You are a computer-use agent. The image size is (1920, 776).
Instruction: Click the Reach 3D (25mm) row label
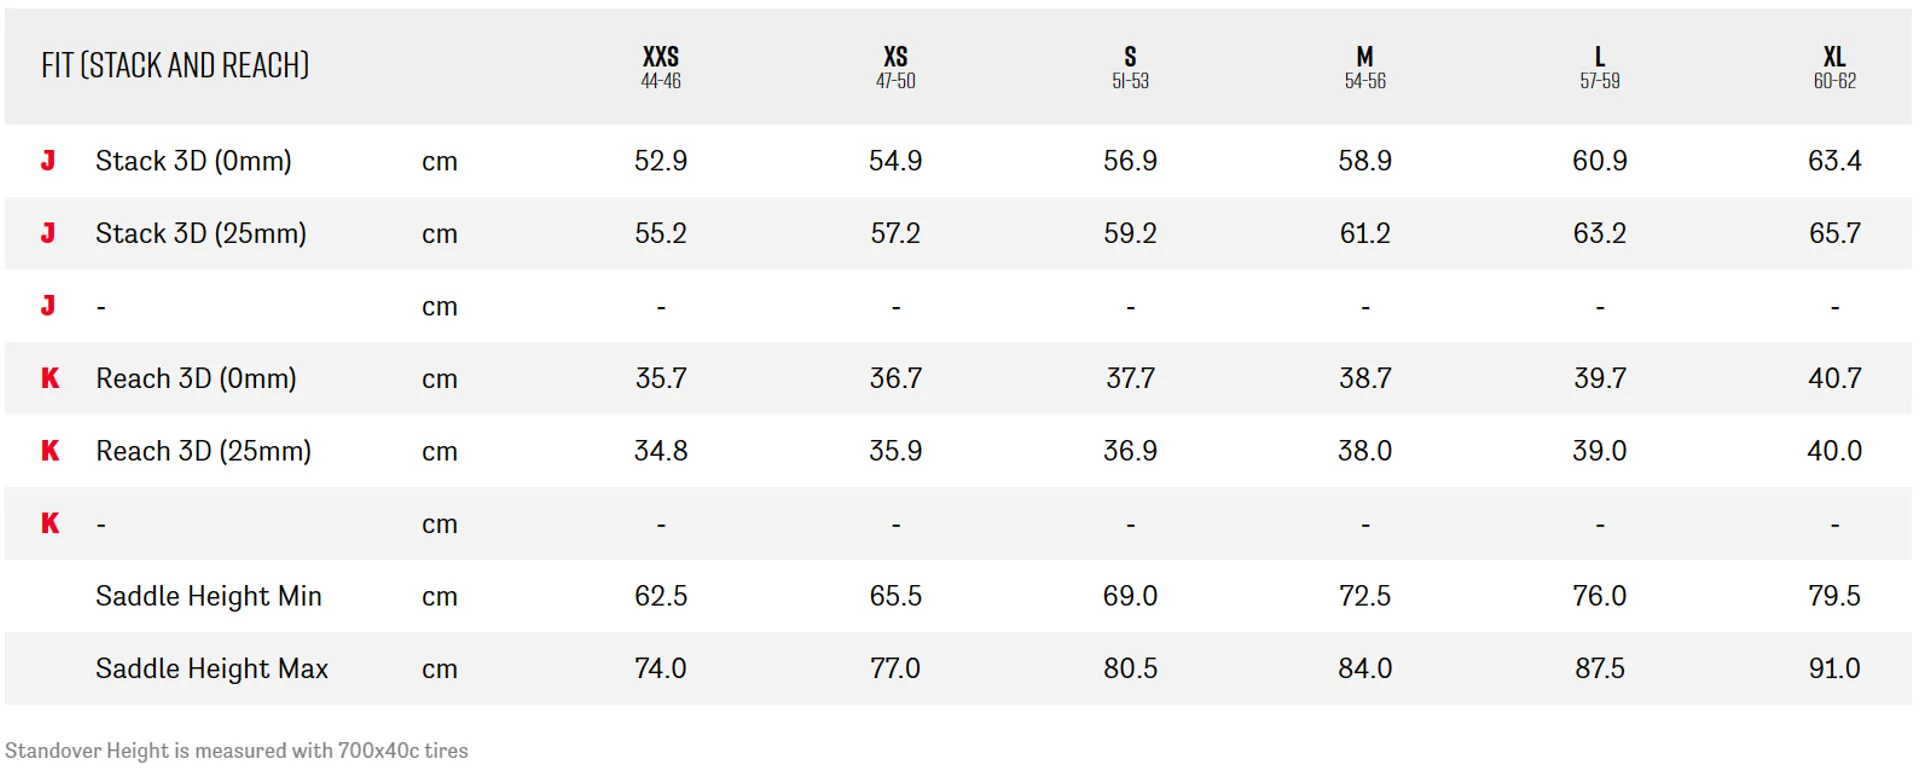tap(204, 451)
